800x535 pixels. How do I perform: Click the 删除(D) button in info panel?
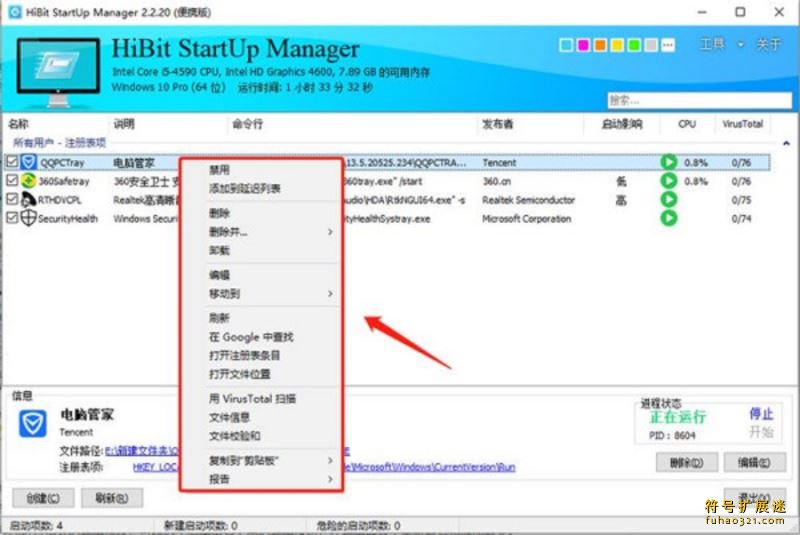tap(687, 463)
